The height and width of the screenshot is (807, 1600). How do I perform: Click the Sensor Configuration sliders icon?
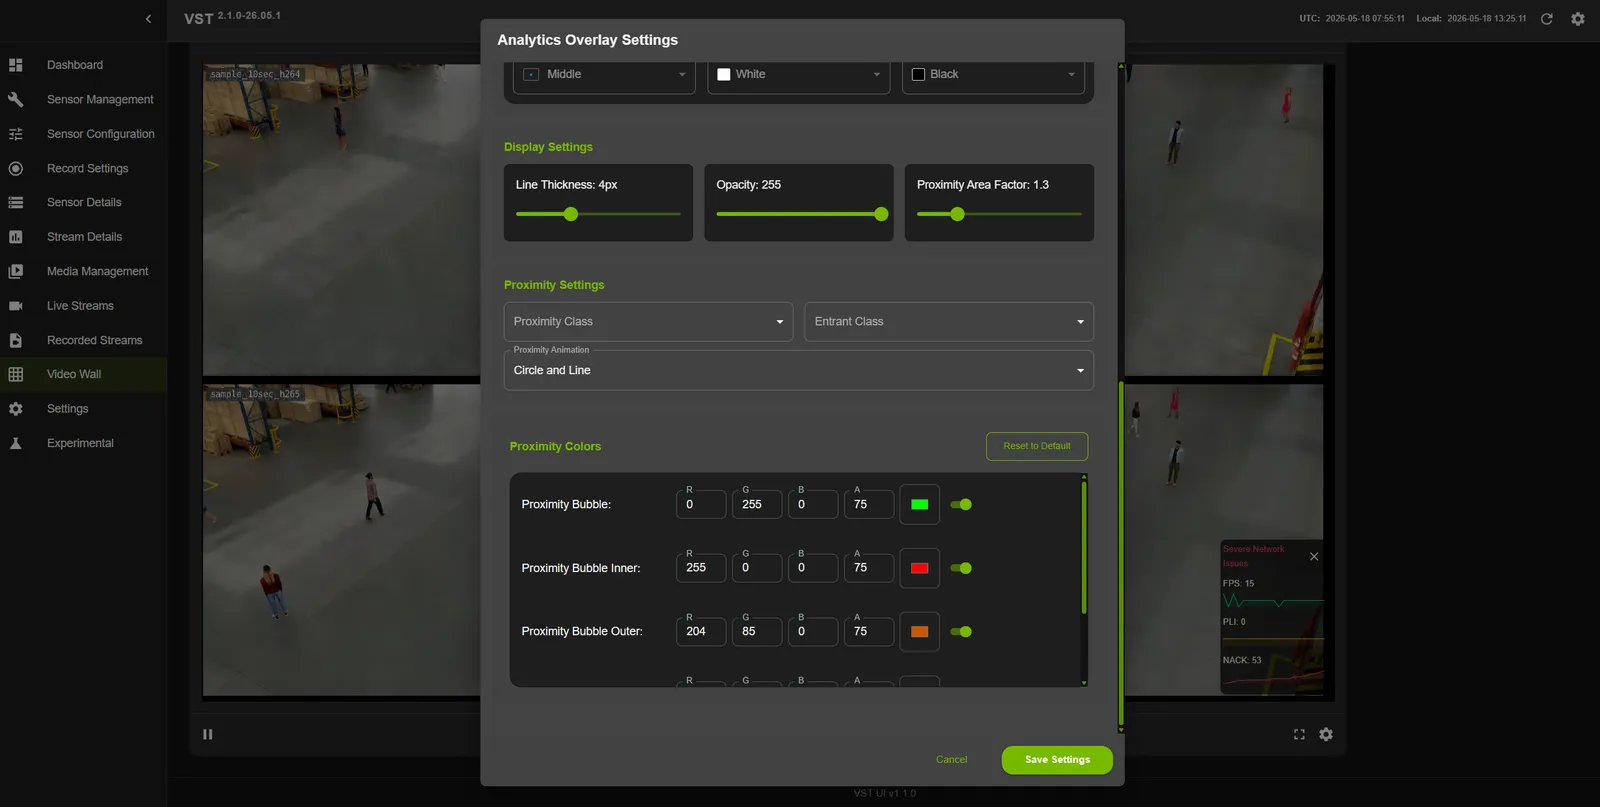tap(16, 134)
